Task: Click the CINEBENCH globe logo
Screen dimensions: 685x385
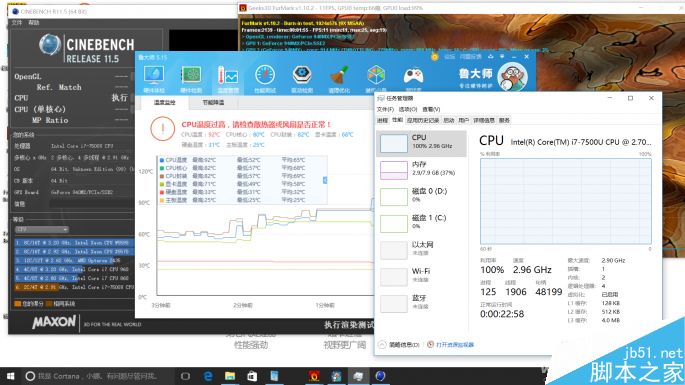Action: [50, 45]
